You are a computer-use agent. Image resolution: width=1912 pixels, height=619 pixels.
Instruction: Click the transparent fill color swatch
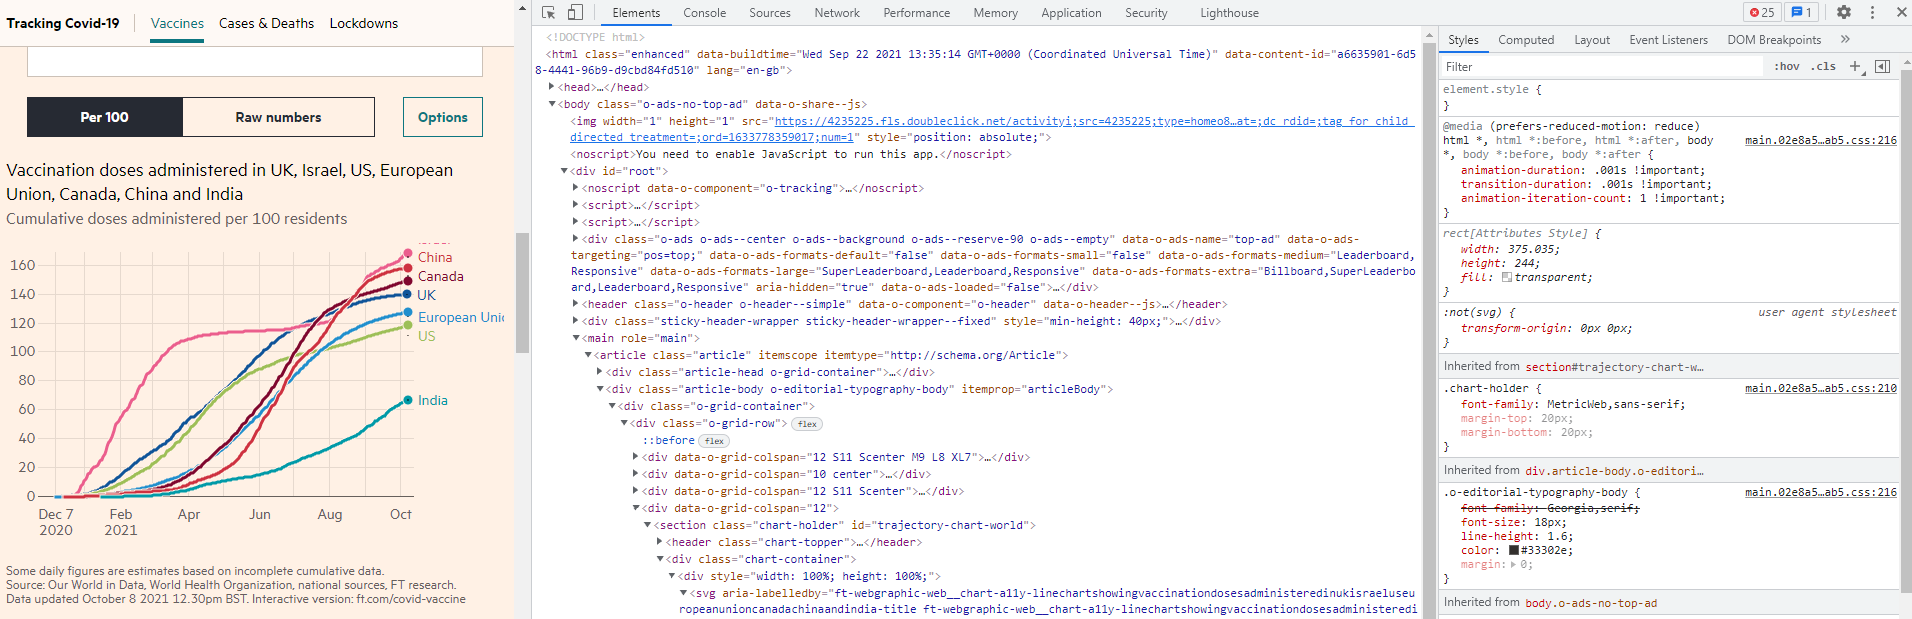pos(1507,278)
